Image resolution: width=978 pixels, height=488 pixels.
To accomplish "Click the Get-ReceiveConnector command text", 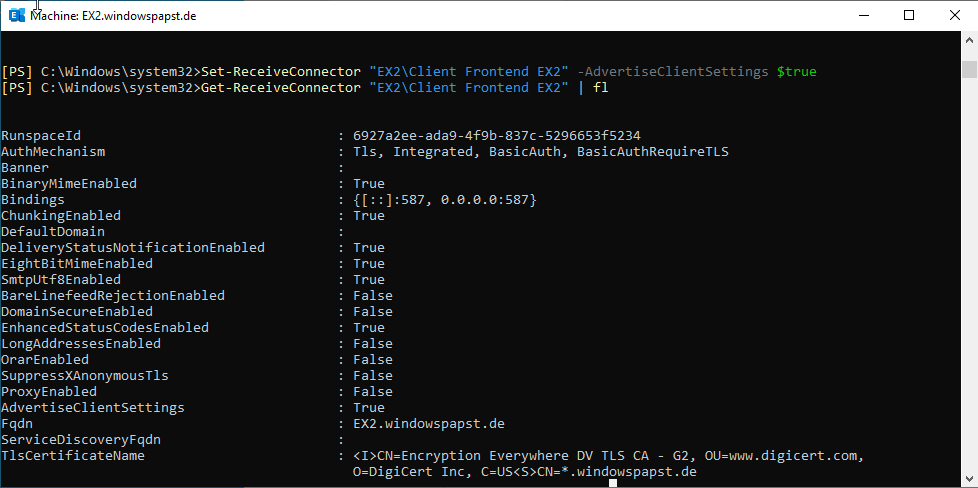I will [x=280, y=88].
